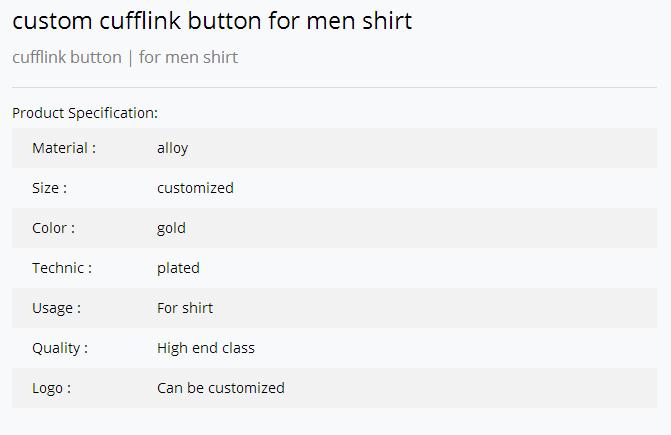Click the 'gold' color value
Image resolution: width=671 pixels, height=435 pixels.
(171, 228)
